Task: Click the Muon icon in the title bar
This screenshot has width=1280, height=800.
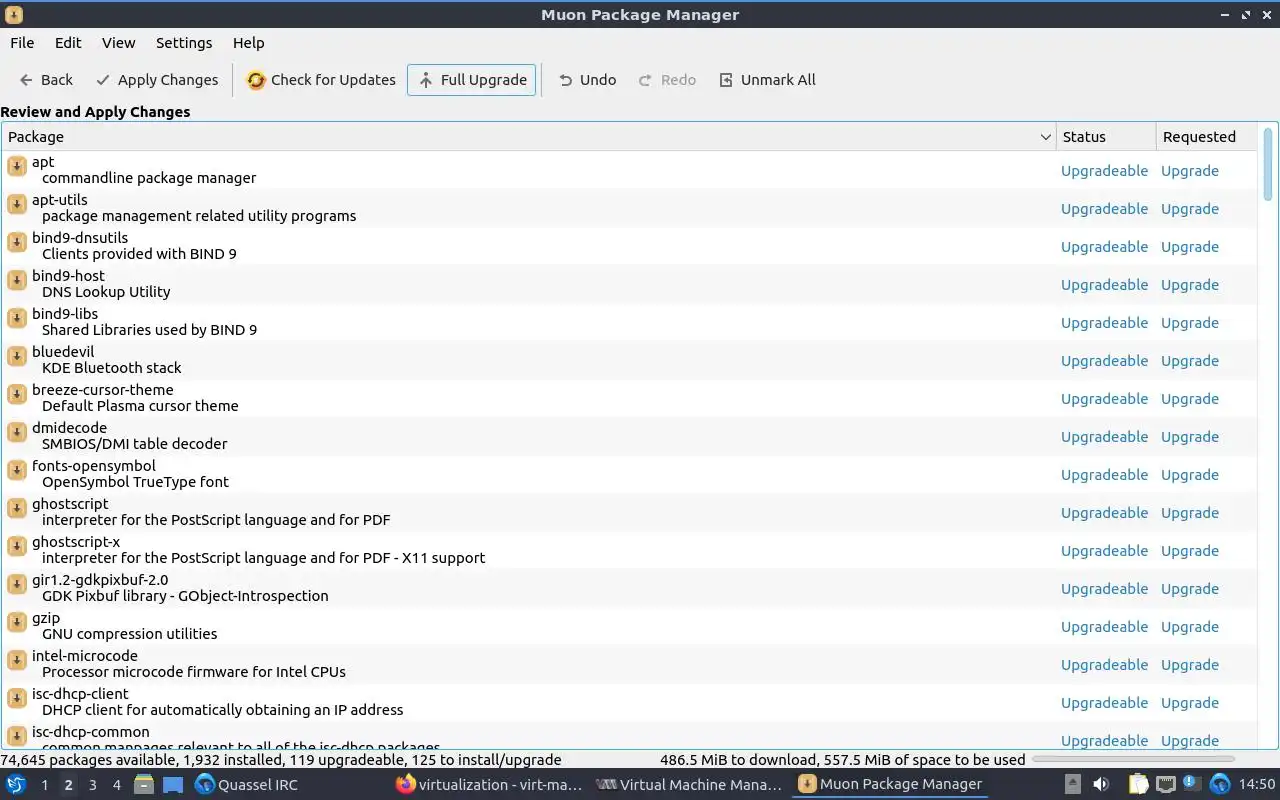Action: pyautogui.click(x=13, y=15)
